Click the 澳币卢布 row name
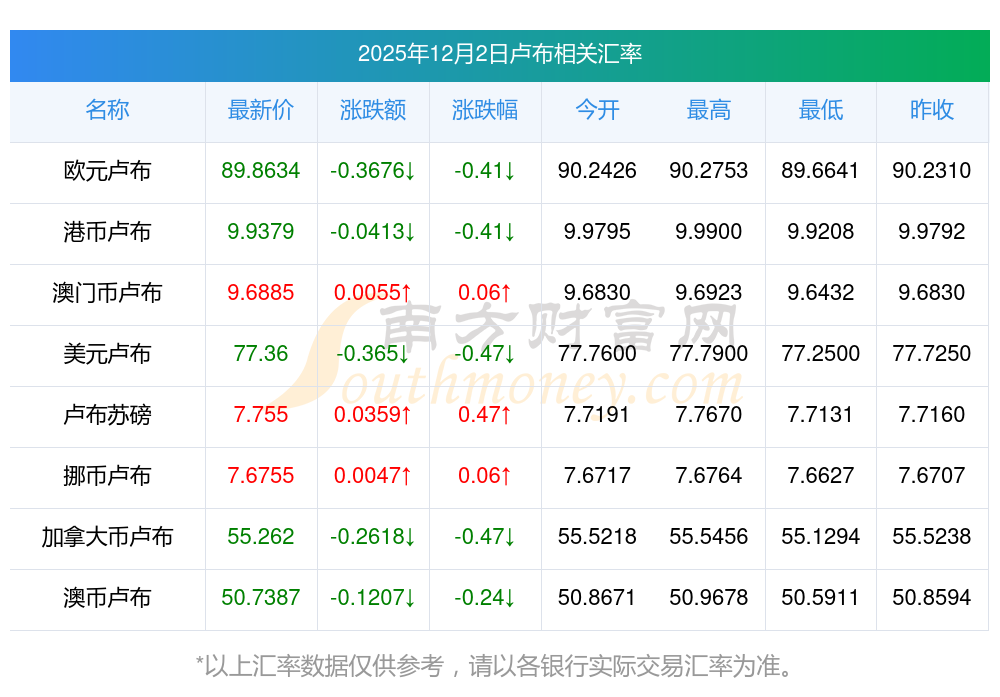Image resolution: width=1000 pixels, height=697 pixels. click(107, 598)
